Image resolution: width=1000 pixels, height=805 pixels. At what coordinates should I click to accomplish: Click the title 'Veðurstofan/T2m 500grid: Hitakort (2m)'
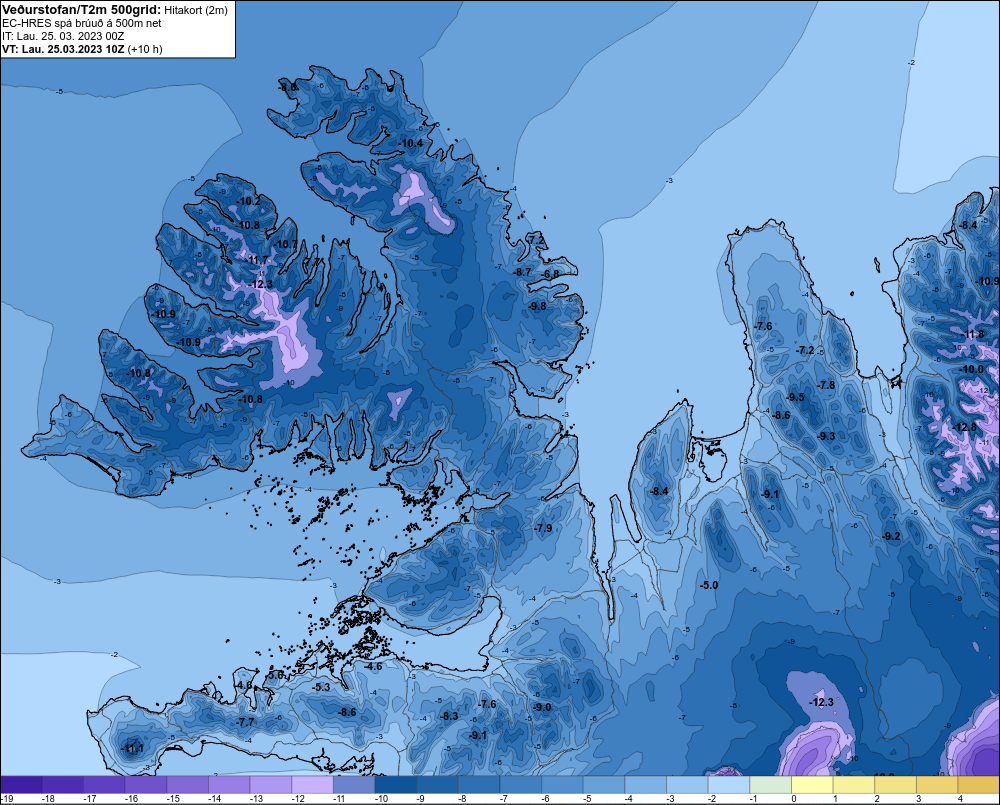point(114,10)
